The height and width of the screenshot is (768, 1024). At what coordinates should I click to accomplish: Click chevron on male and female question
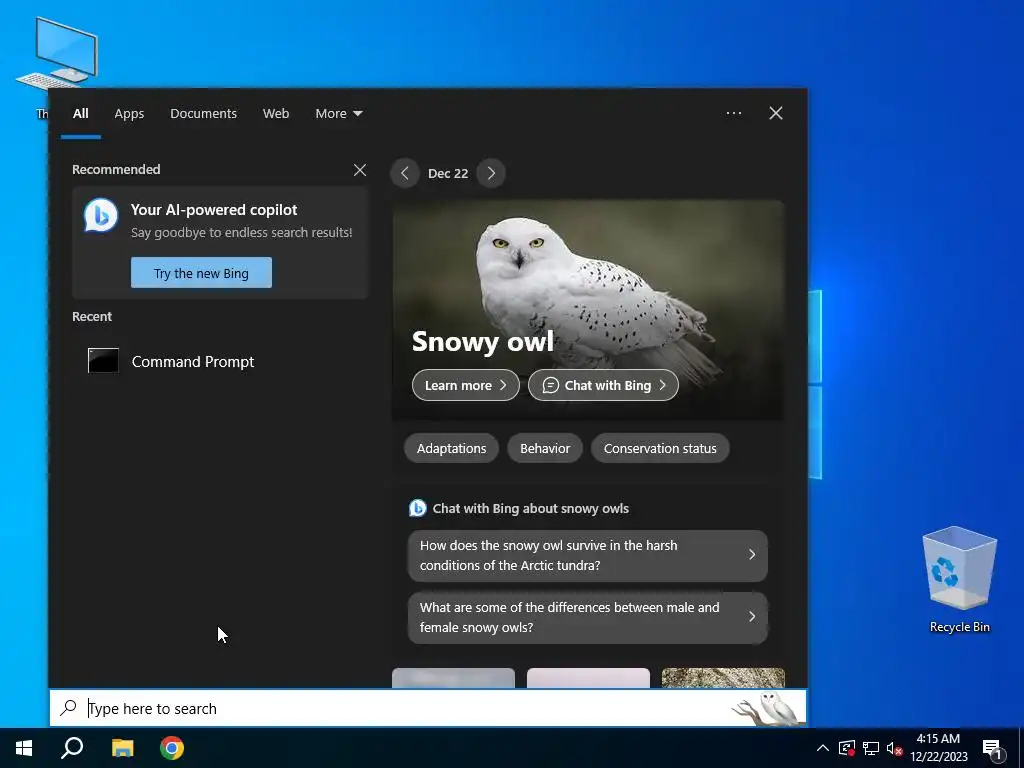(x=752, y=617)
